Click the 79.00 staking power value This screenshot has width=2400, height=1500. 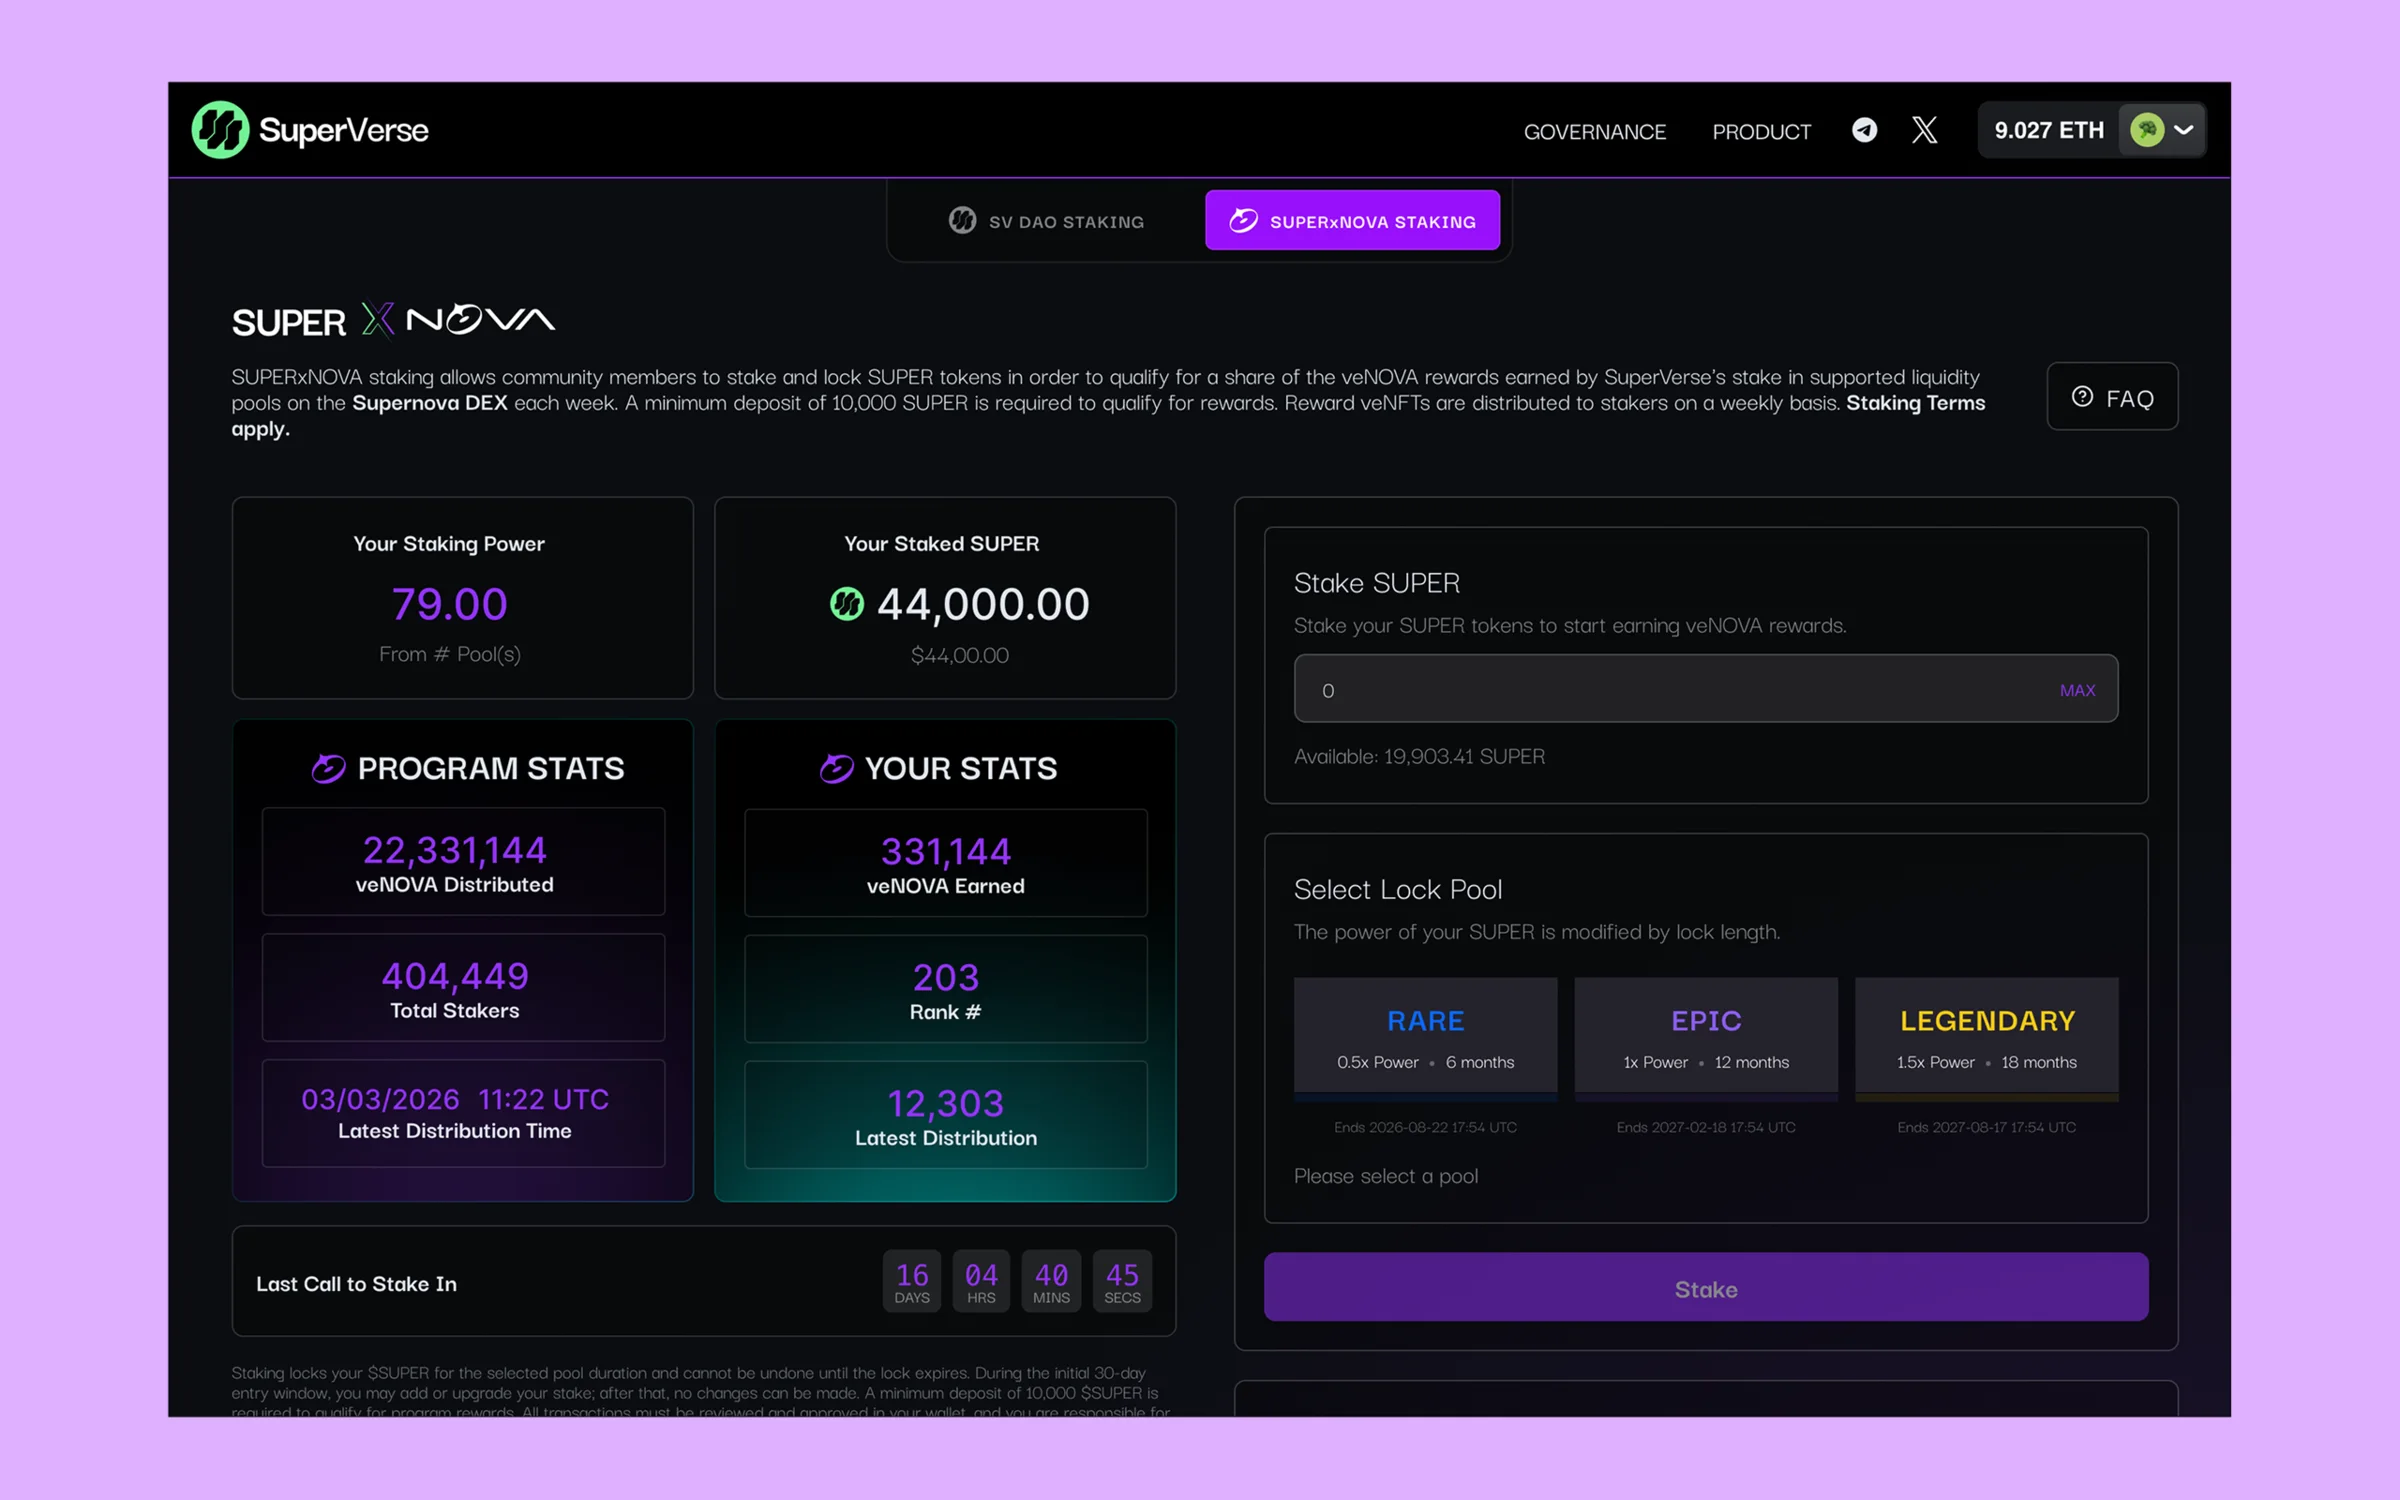[449, 604]
